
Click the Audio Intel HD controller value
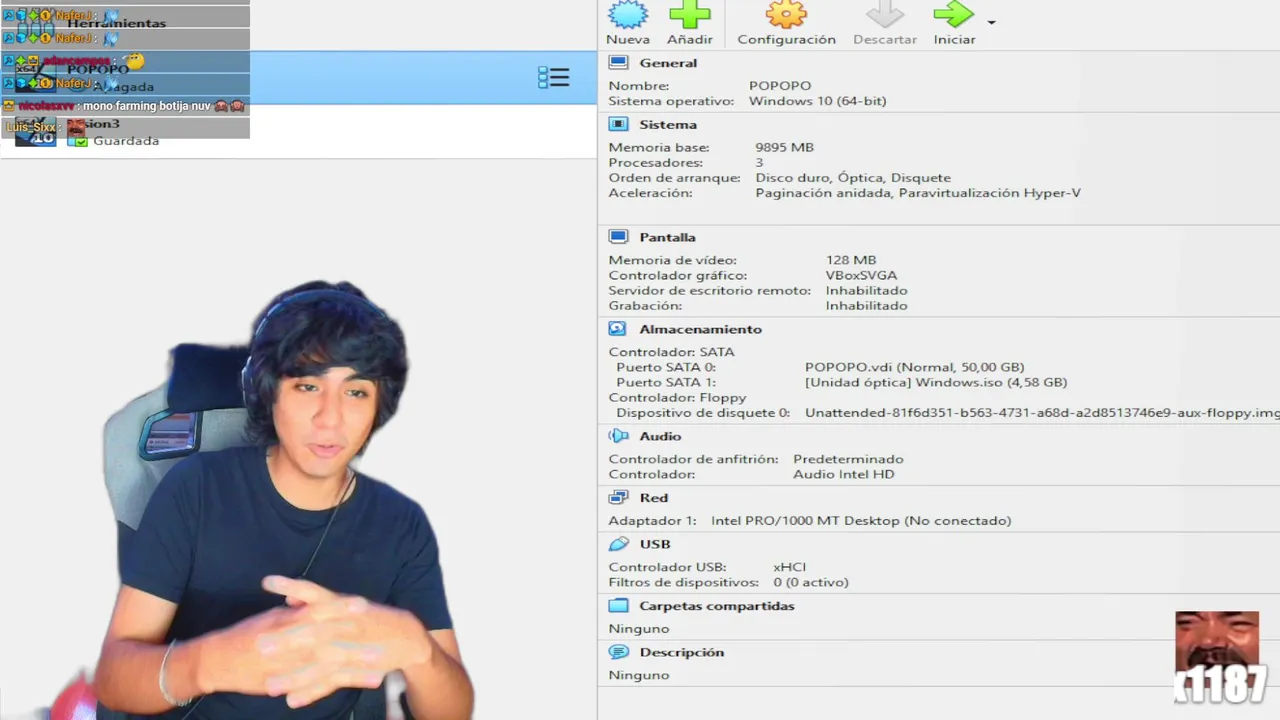pos(843,474)
